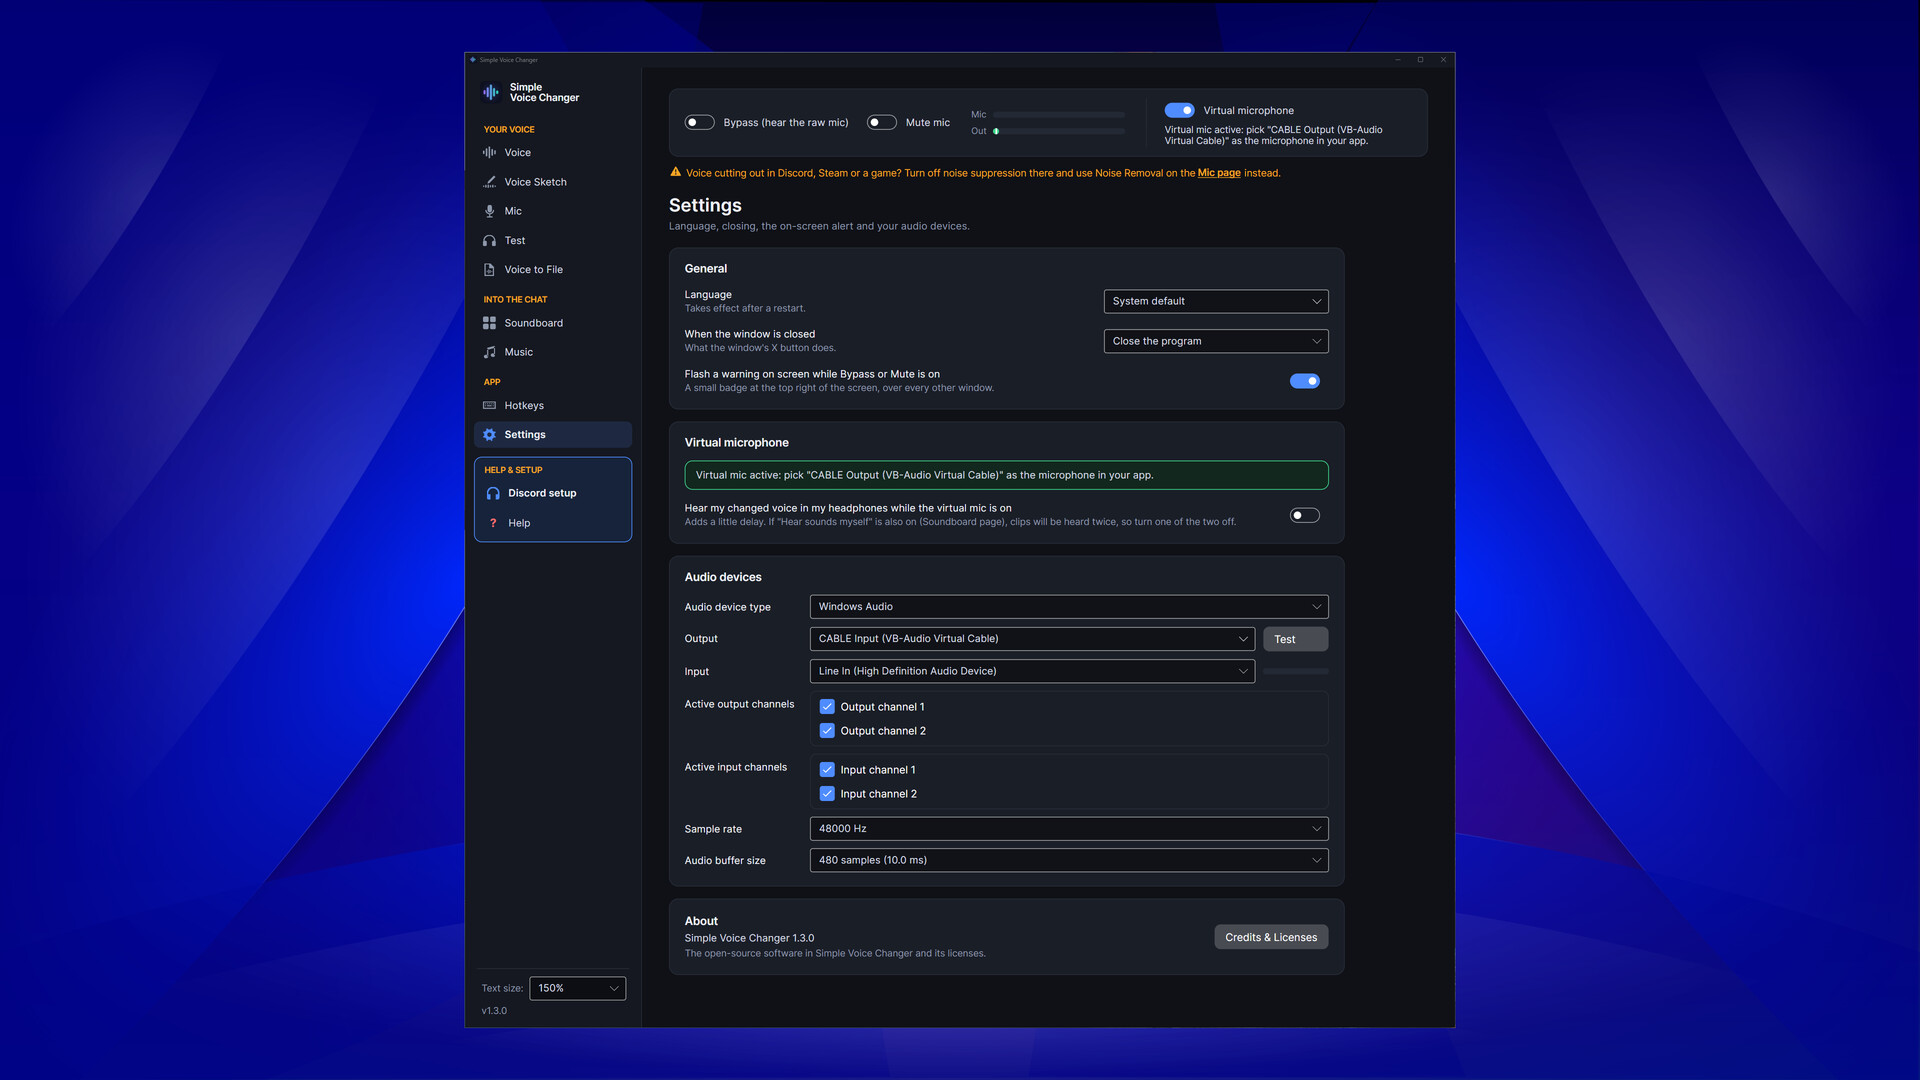Open the Language dropdown
The width and height of the screenshot is (1920, 1080).
(1216, 301)
